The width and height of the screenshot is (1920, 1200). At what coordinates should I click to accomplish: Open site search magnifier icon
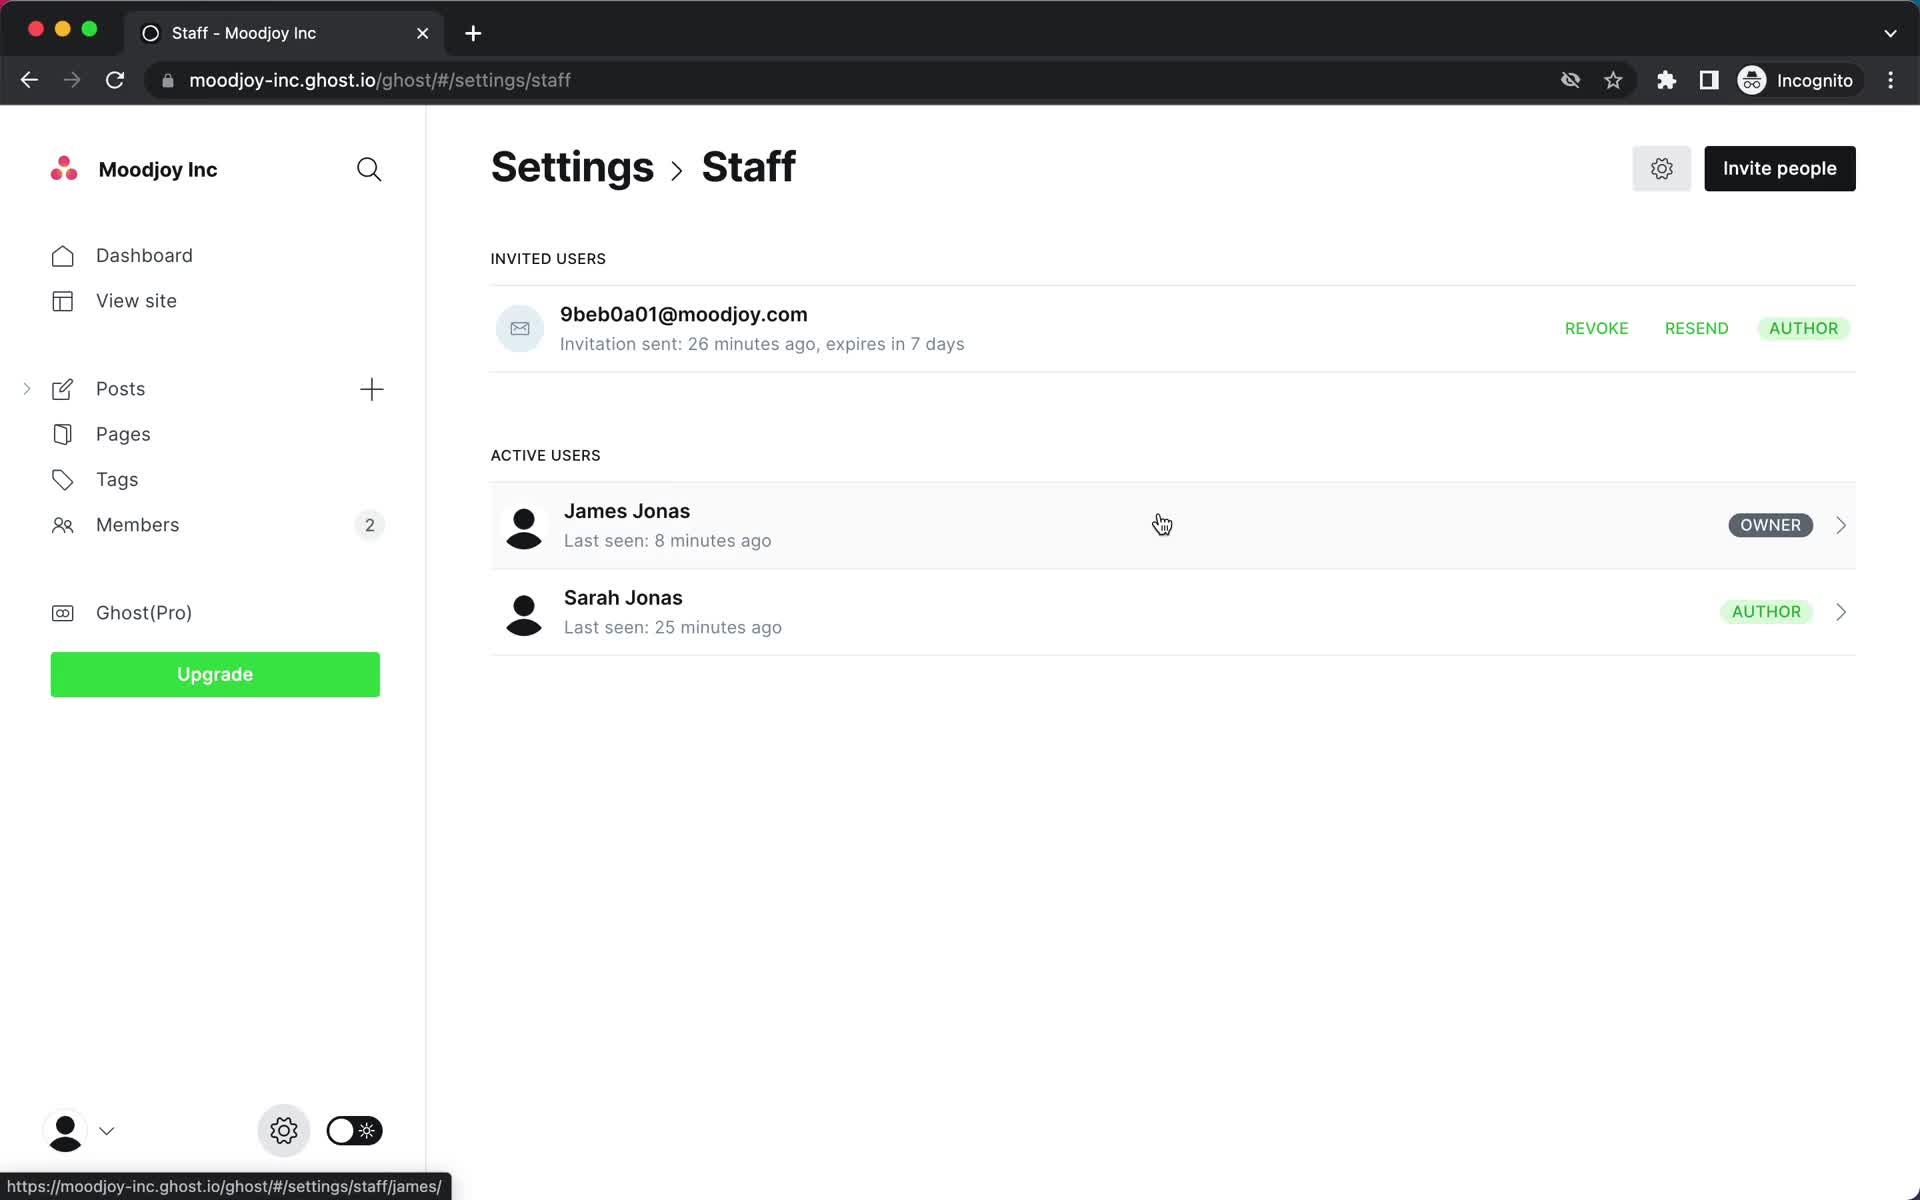click(x=369, y=169)
